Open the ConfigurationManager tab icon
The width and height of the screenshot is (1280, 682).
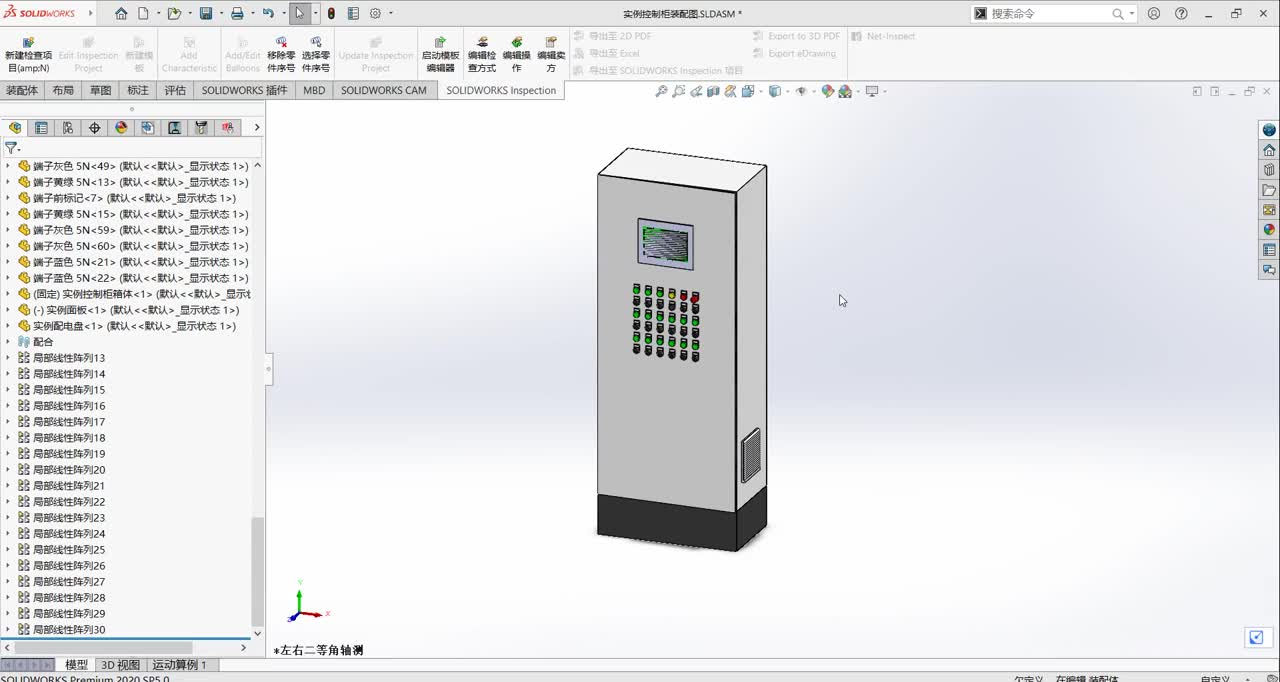(68, 127)
